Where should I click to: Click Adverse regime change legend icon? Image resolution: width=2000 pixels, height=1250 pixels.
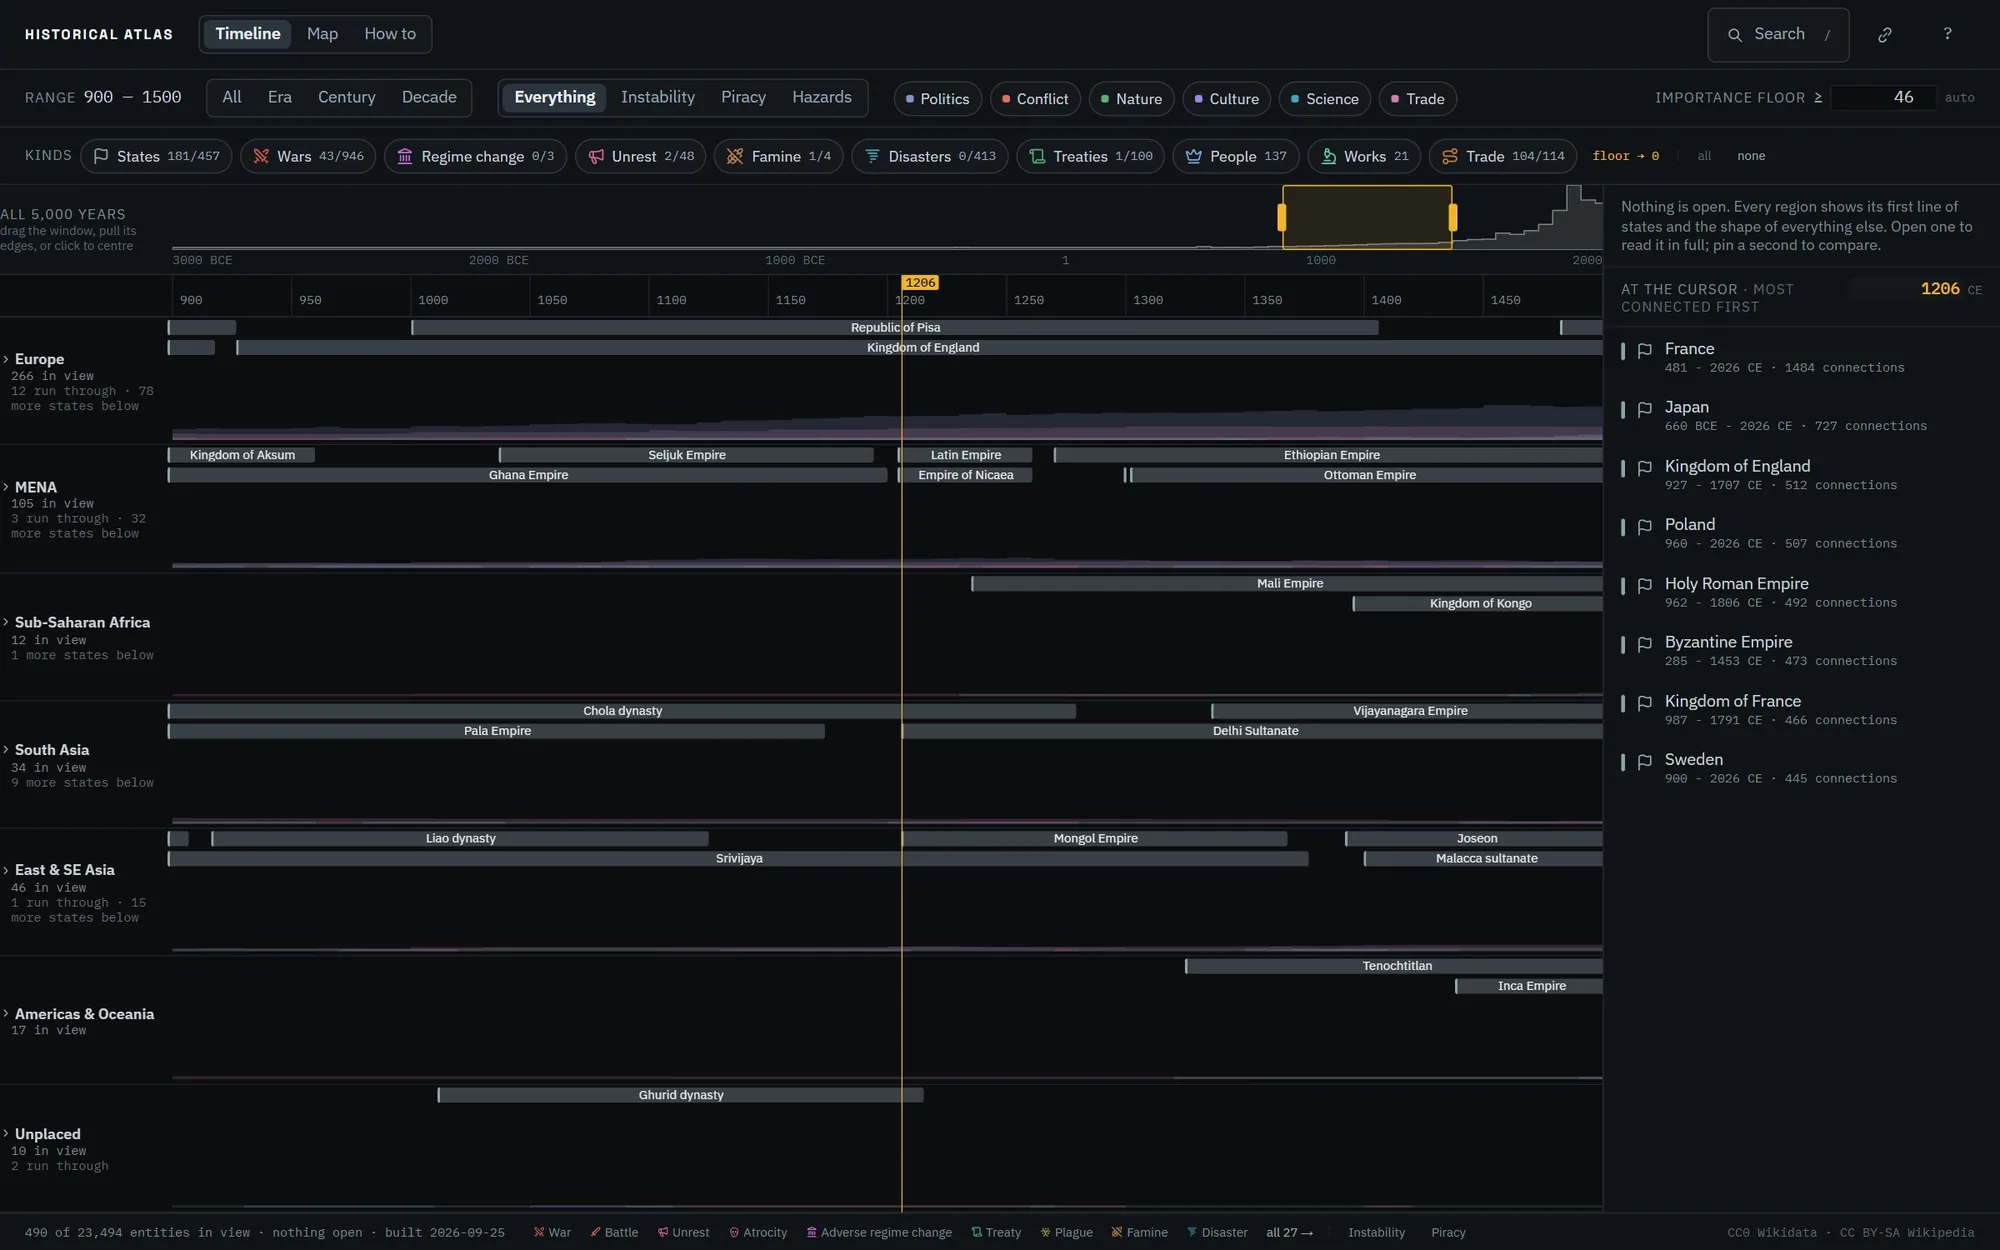(812, 1232)
